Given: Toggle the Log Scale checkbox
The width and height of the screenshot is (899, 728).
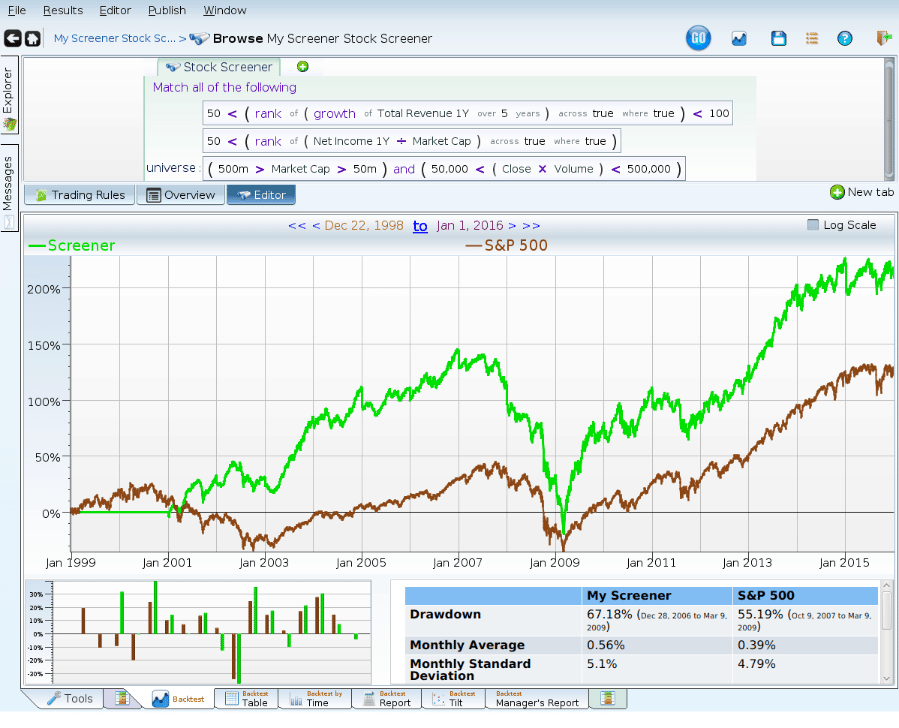Looking at the screenshot, I should click(812, 225).
